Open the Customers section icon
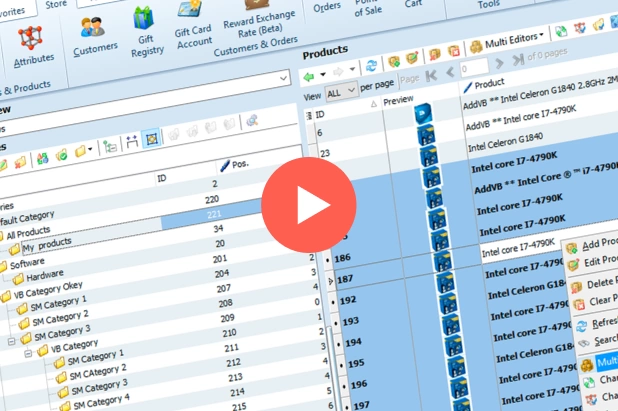The height and width of the screenshot is (411, 618). pos(95,38)
